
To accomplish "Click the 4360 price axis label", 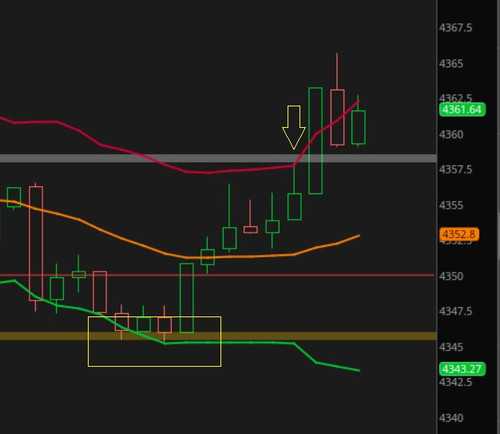I will coord(451,134).
